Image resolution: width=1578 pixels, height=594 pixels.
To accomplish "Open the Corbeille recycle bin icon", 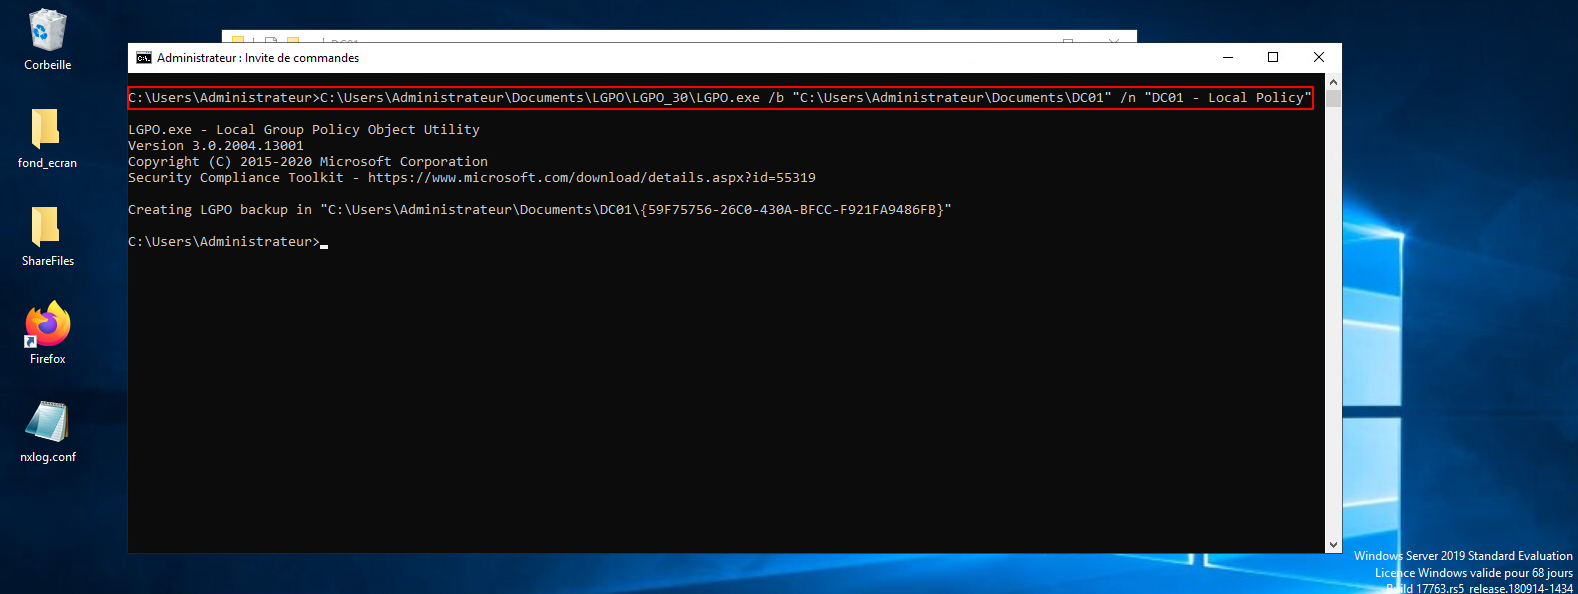I will click(47, 32).
